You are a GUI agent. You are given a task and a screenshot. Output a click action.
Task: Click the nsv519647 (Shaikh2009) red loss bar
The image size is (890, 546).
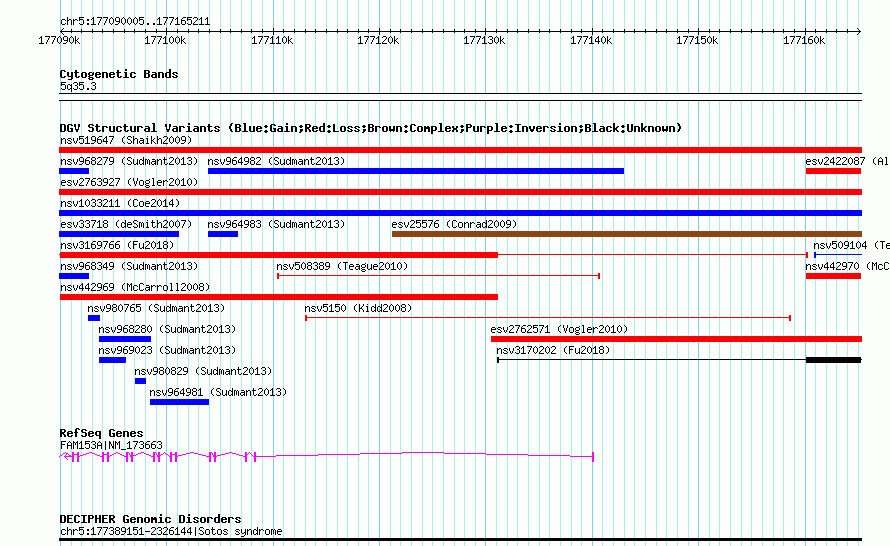click(460, 150)
